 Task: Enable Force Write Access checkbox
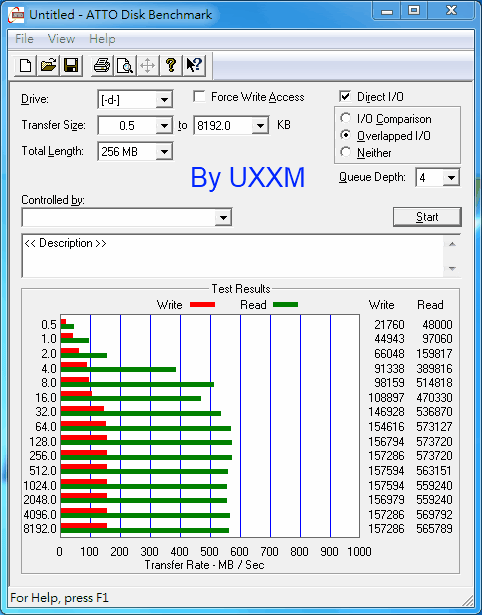point(199,96)
